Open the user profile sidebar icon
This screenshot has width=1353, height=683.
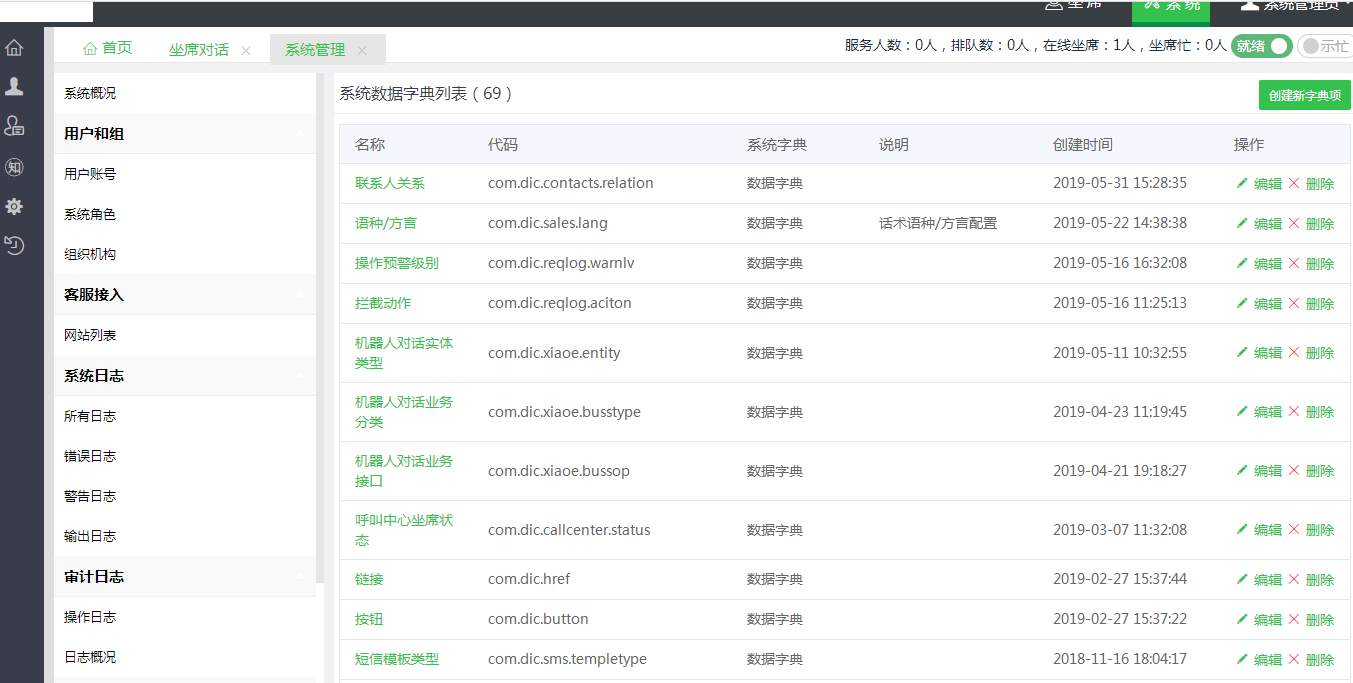click(x=14, y=87)
